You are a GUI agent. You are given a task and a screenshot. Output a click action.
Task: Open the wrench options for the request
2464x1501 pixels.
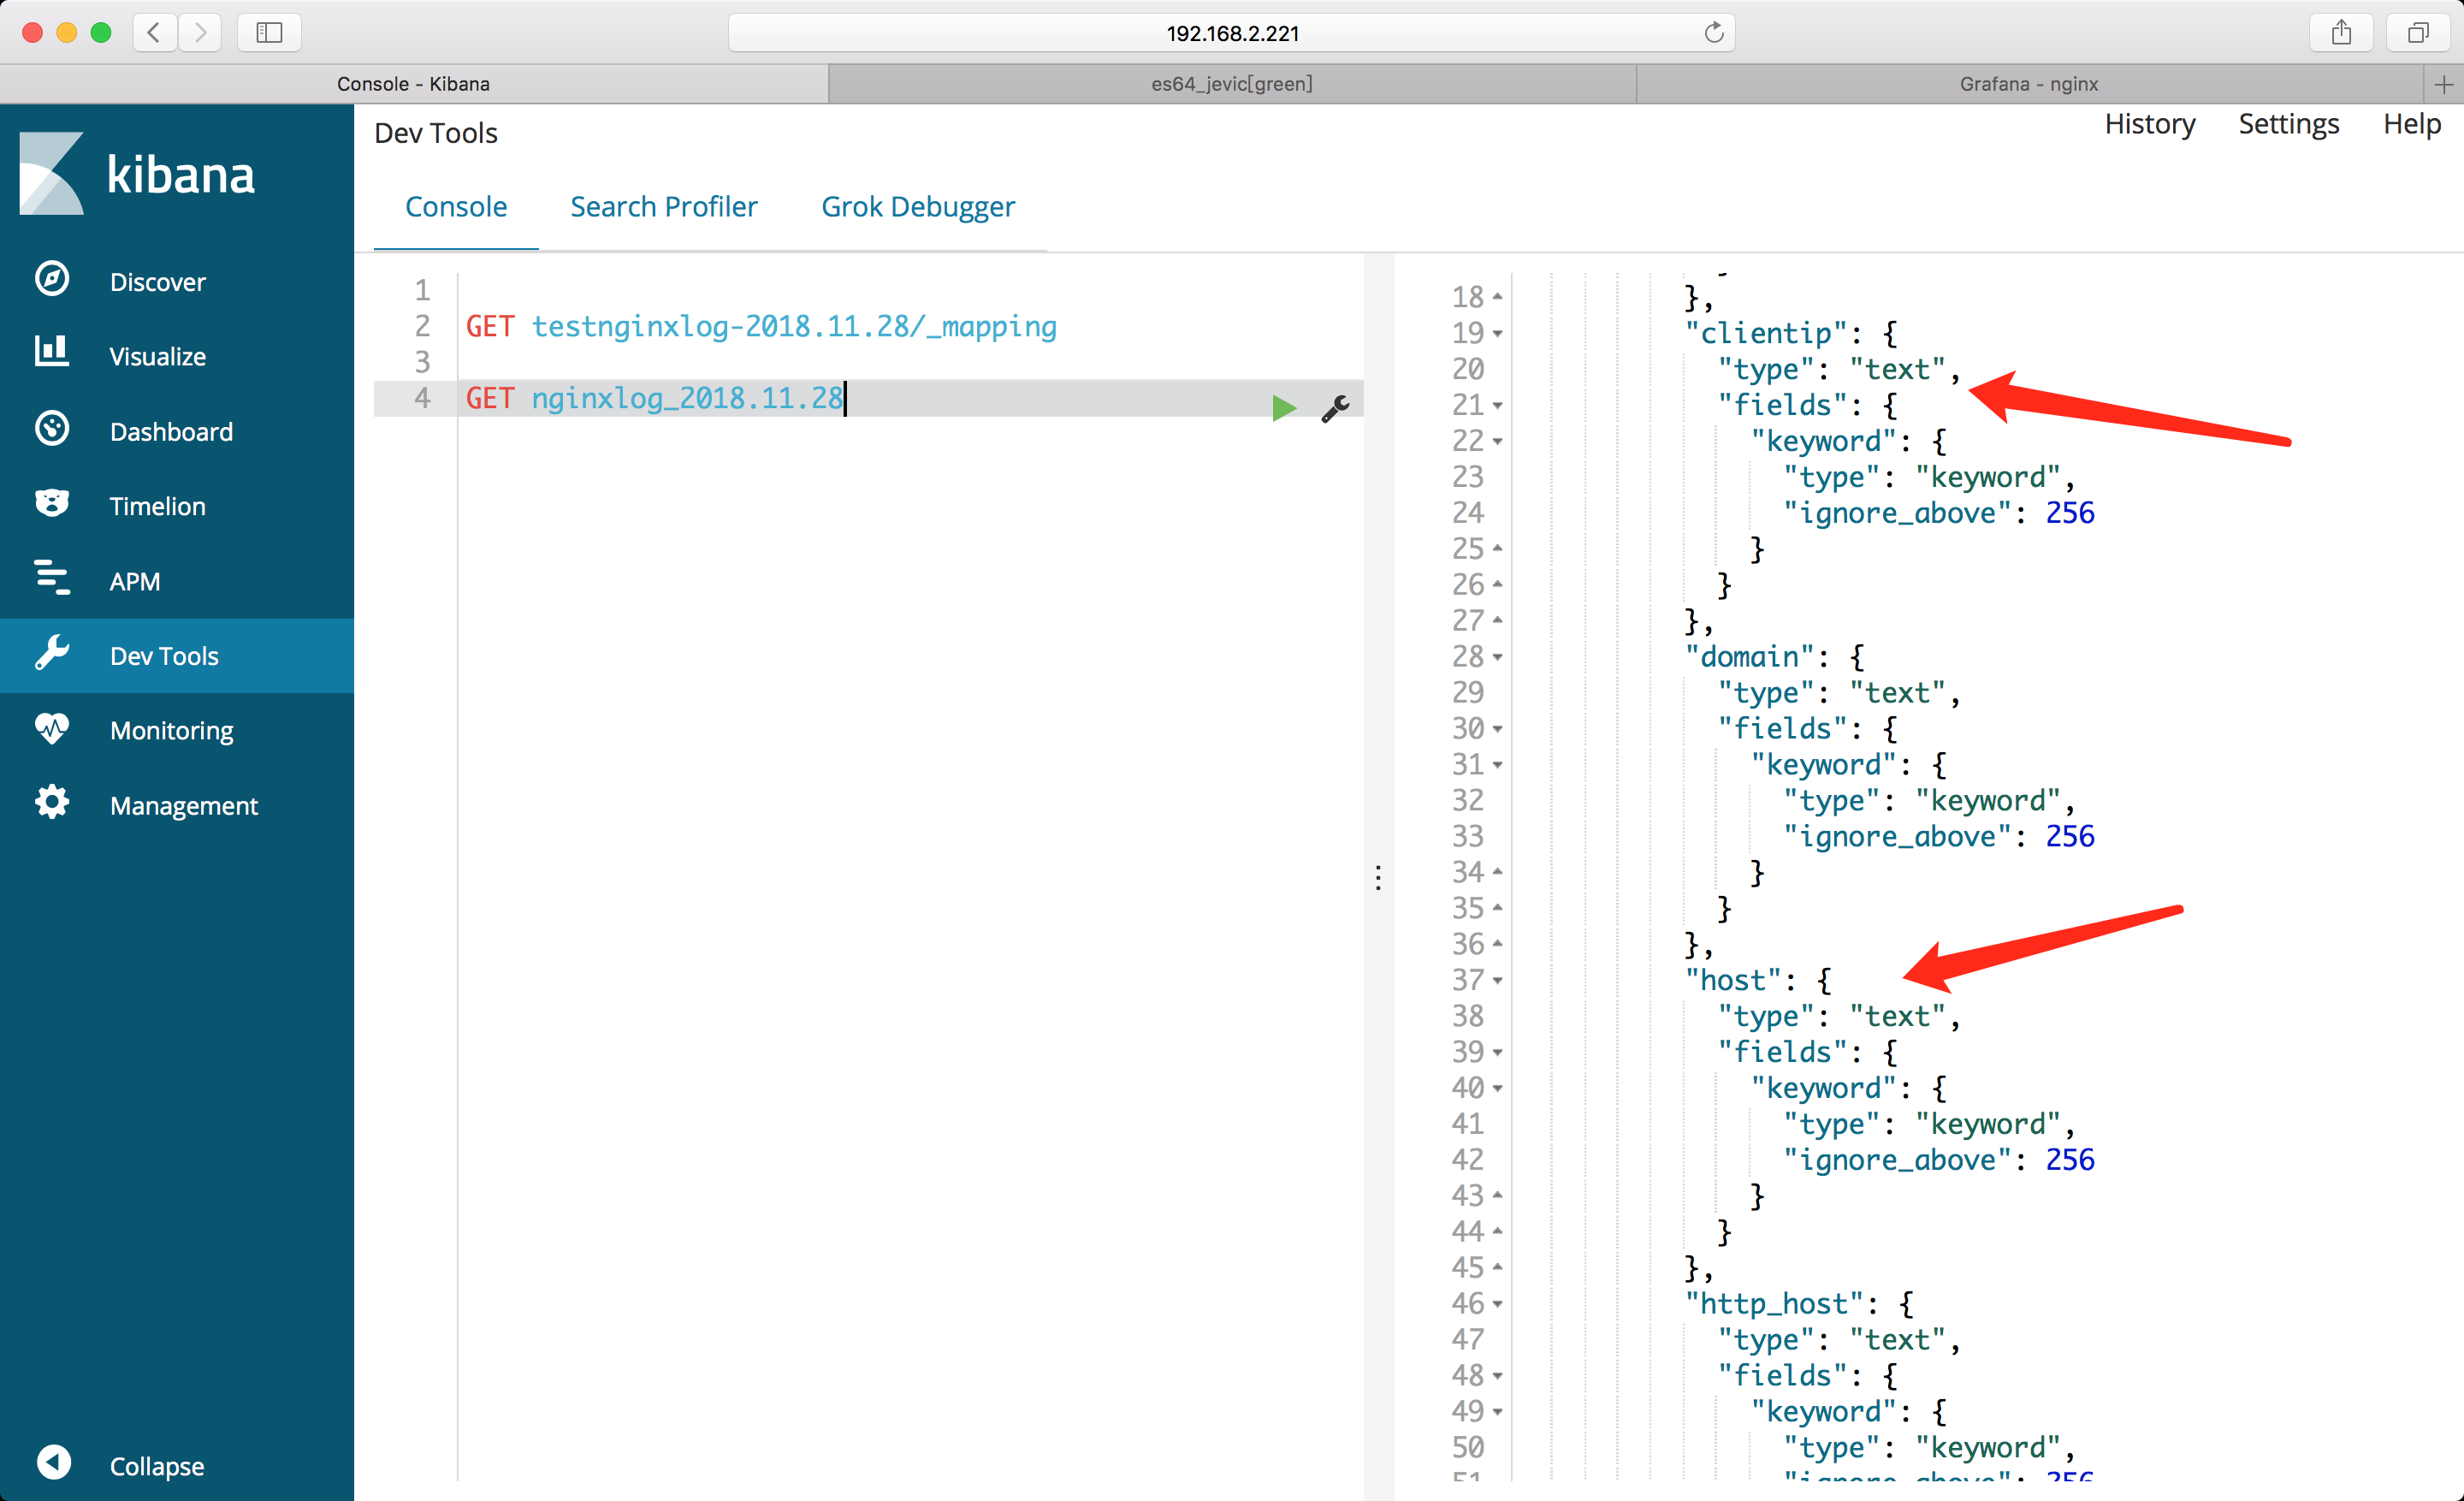click(1335, 408)
